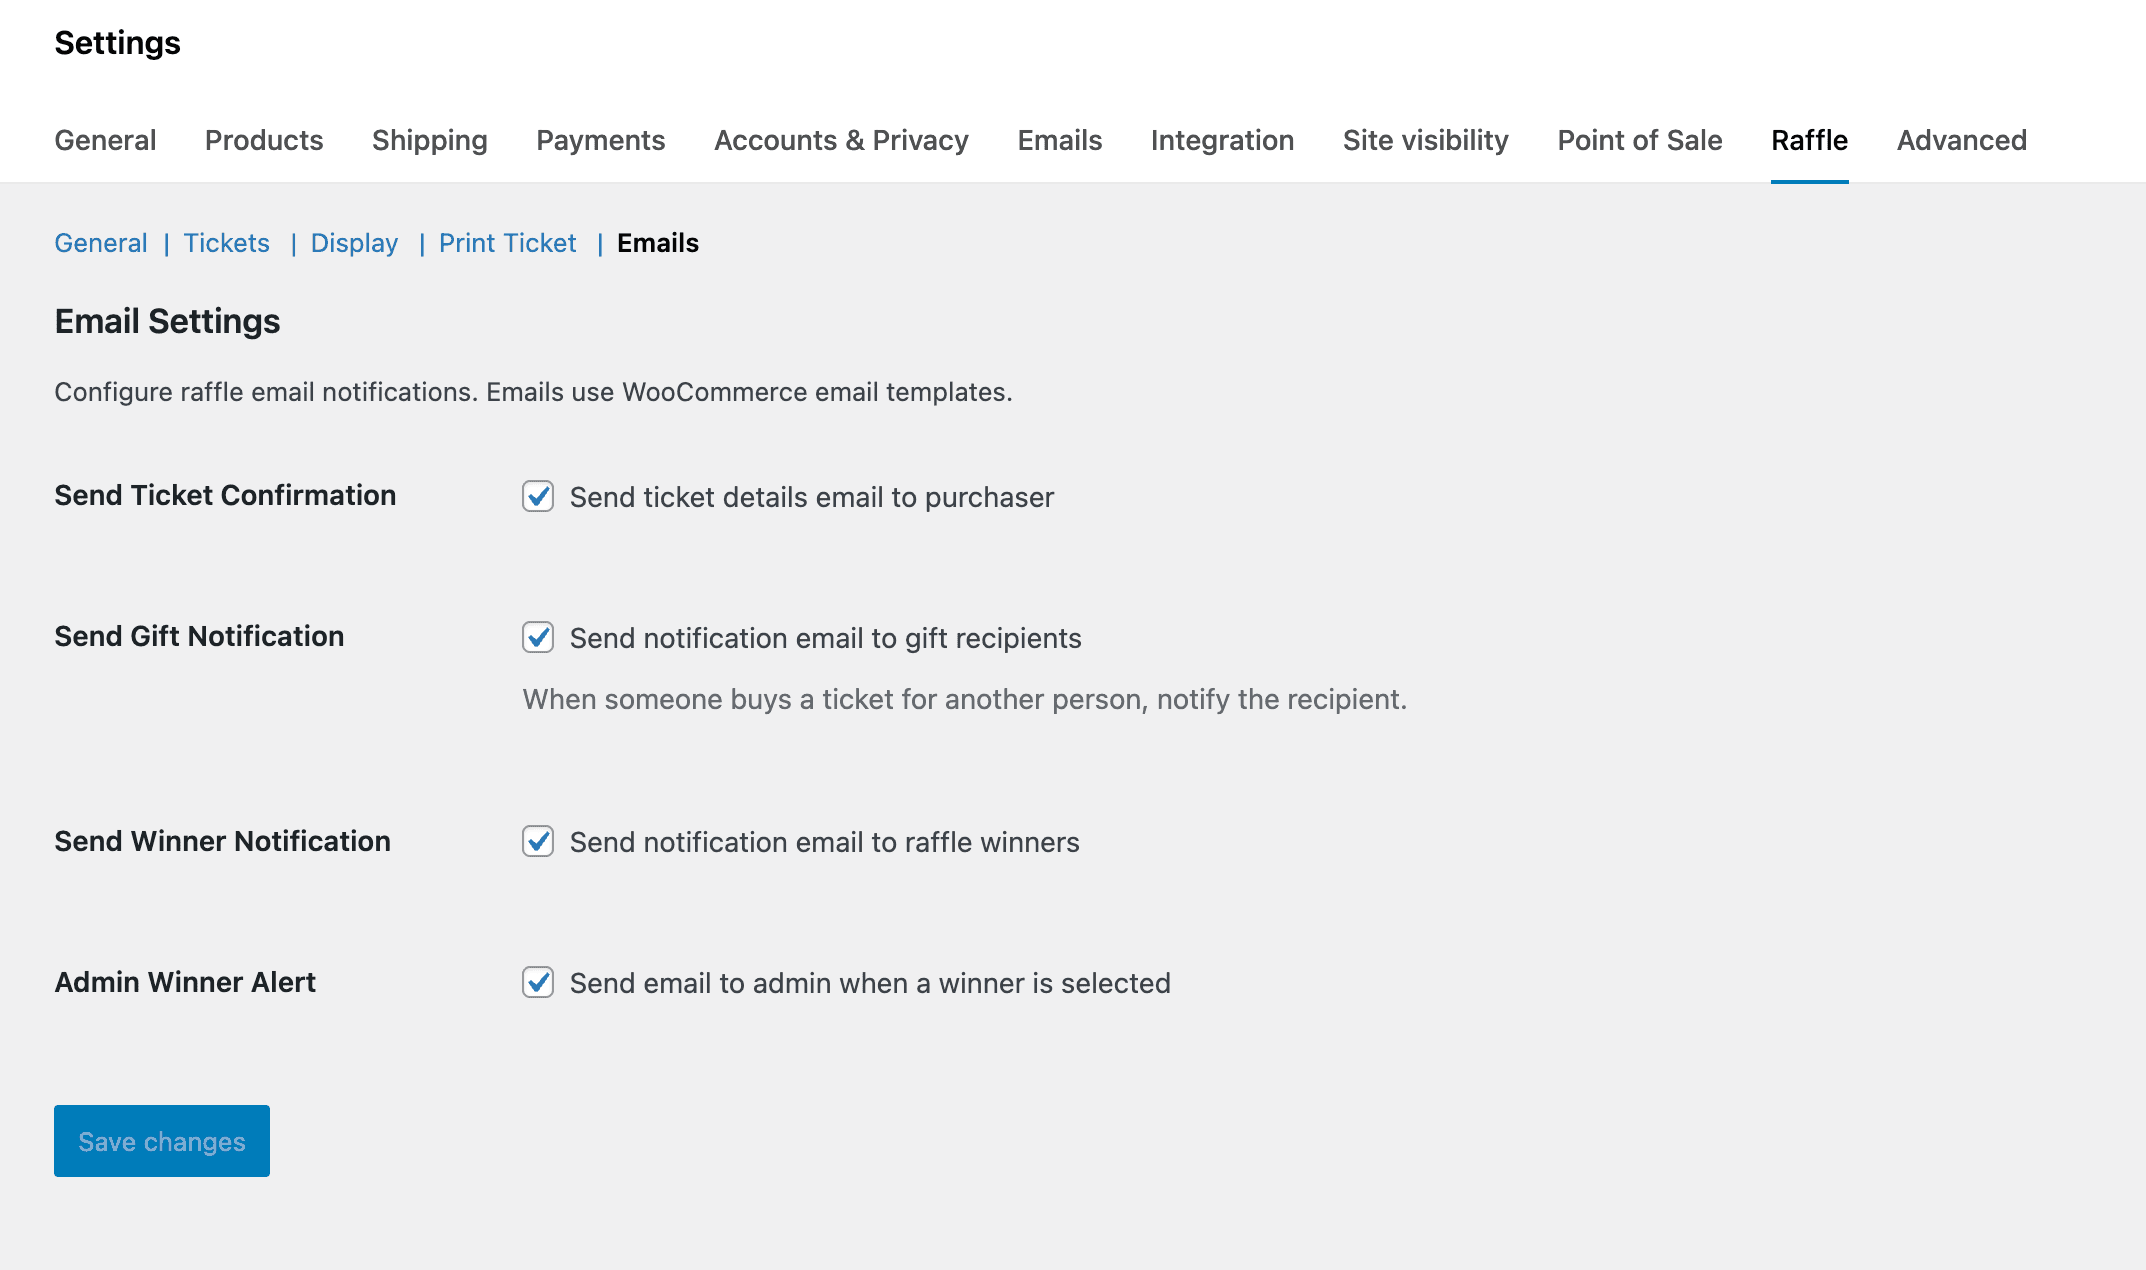The width and height of the screenshot is (2146, 1270).
Task: Switch to the Integration tab
Action: point(1222,140)
